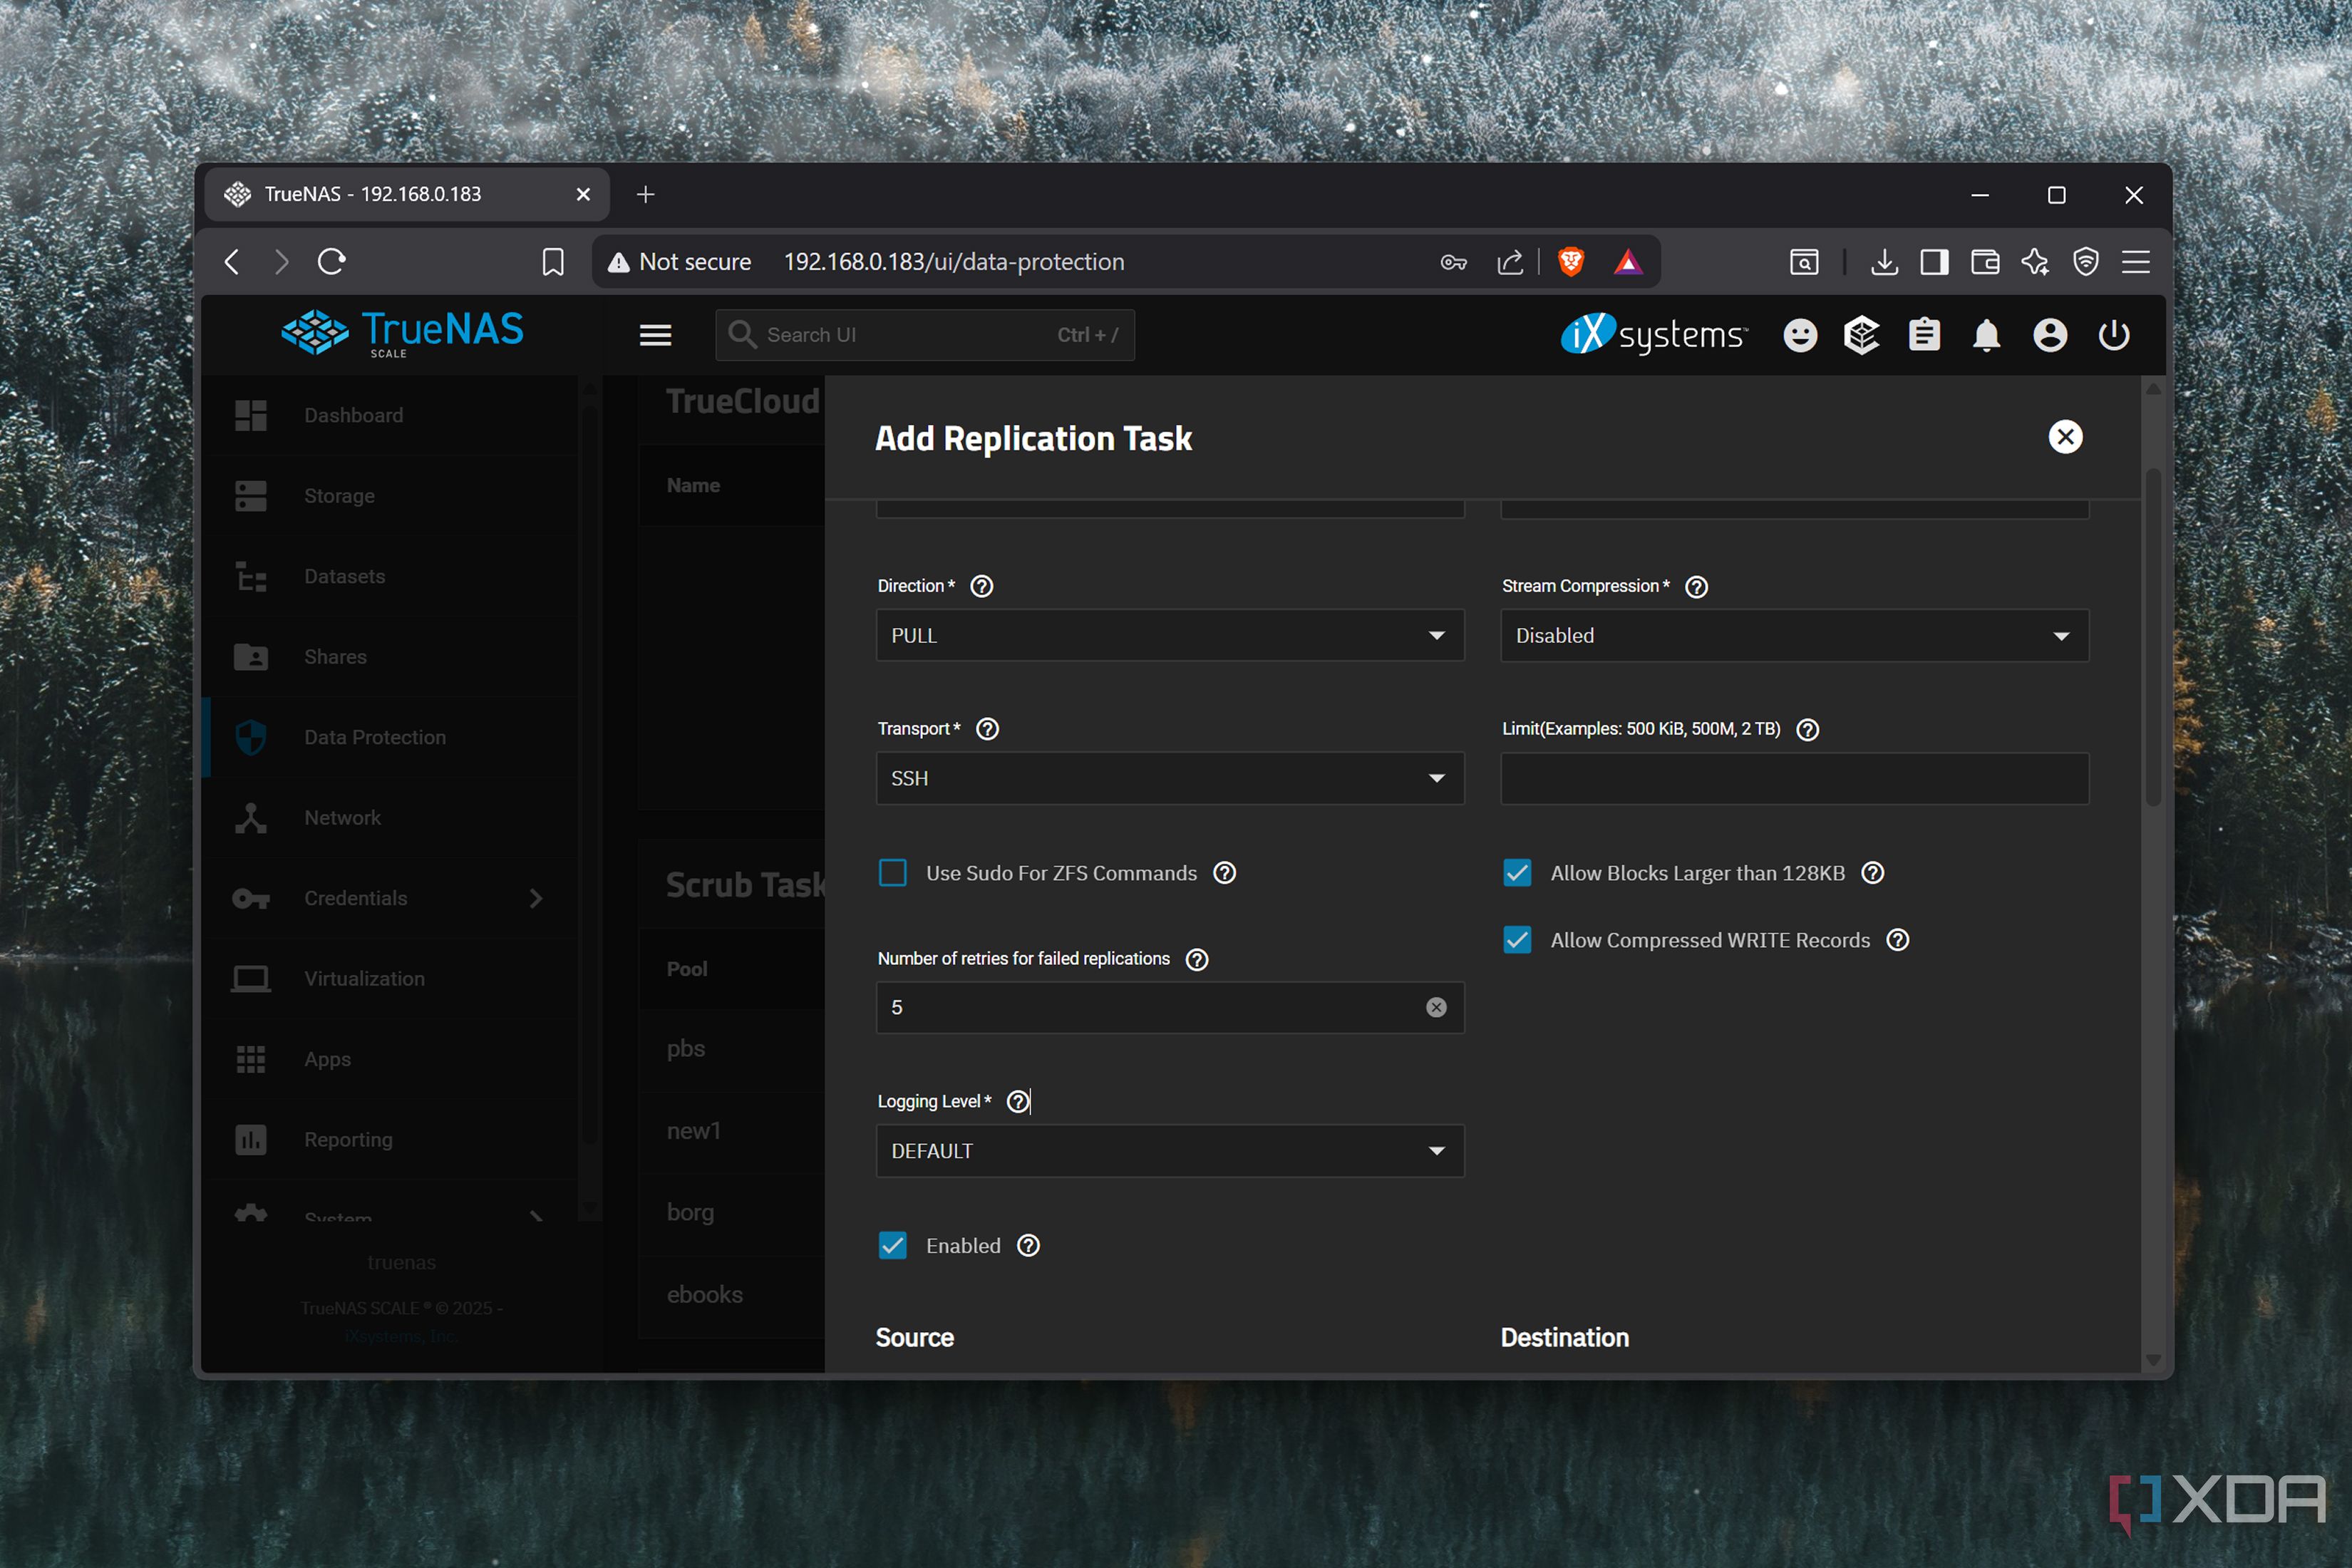Clear the retries value with X icon
2352x1568 pixels.
(1436, 1007)
